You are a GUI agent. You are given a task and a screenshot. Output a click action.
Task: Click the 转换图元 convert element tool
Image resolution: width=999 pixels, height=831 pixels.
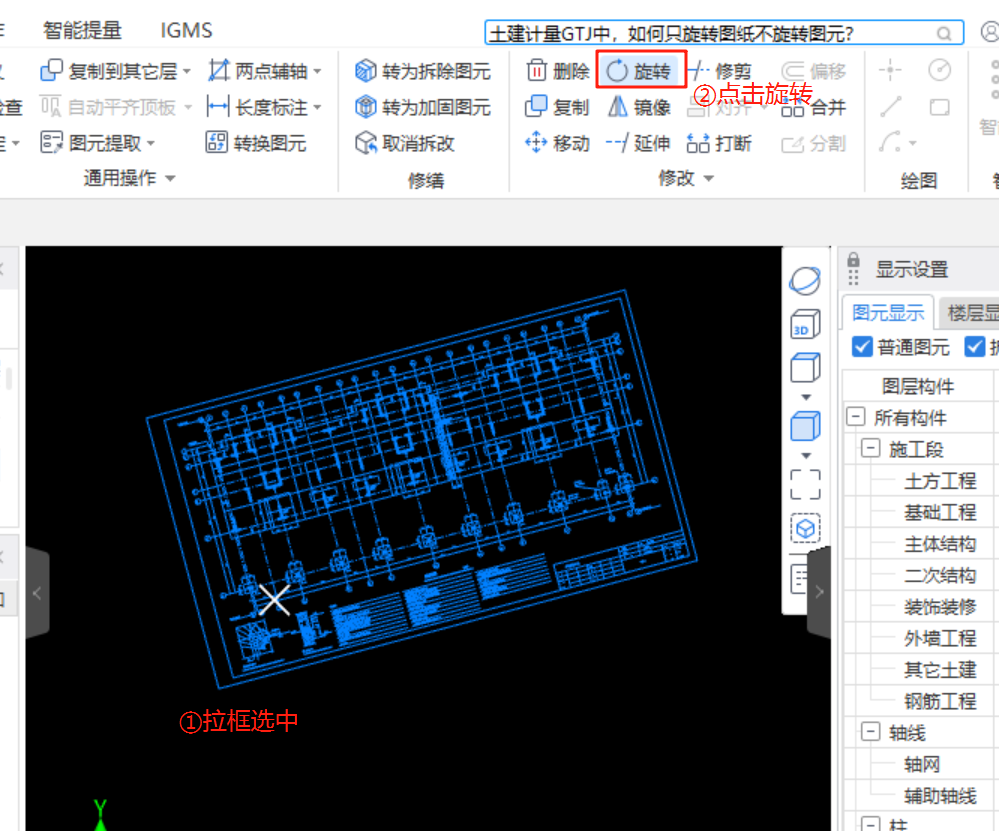(256, 143)
